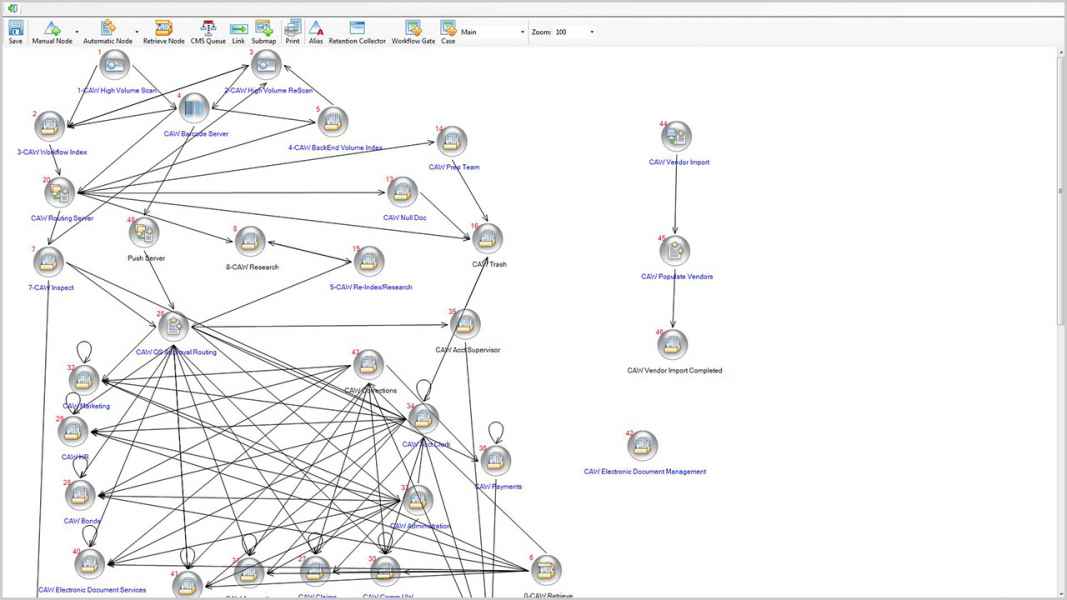
Task: Select the CAW Barcode Server node
Action: click(194, 110)
